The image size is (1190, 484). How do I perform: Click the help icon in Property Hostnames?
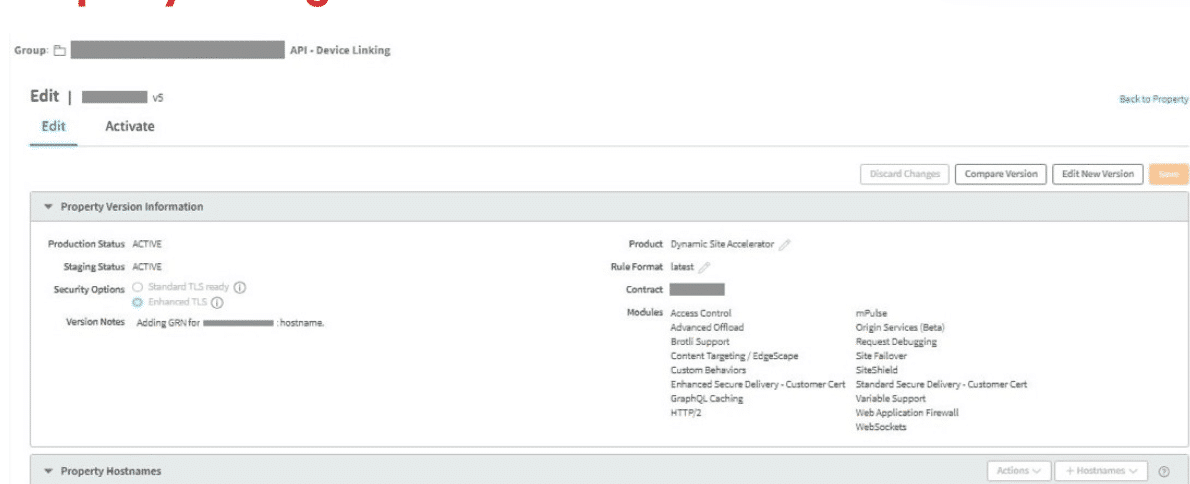tap(1164, 471)
